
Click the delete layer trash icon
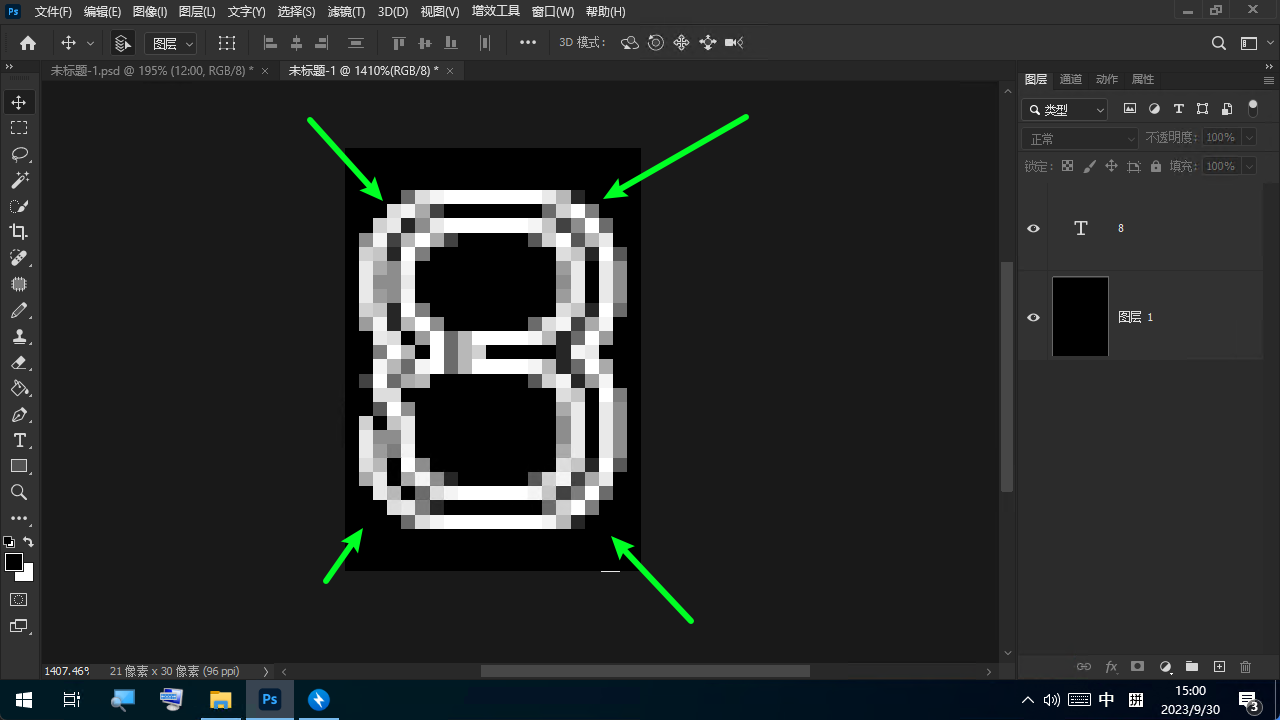[1245, 667]
